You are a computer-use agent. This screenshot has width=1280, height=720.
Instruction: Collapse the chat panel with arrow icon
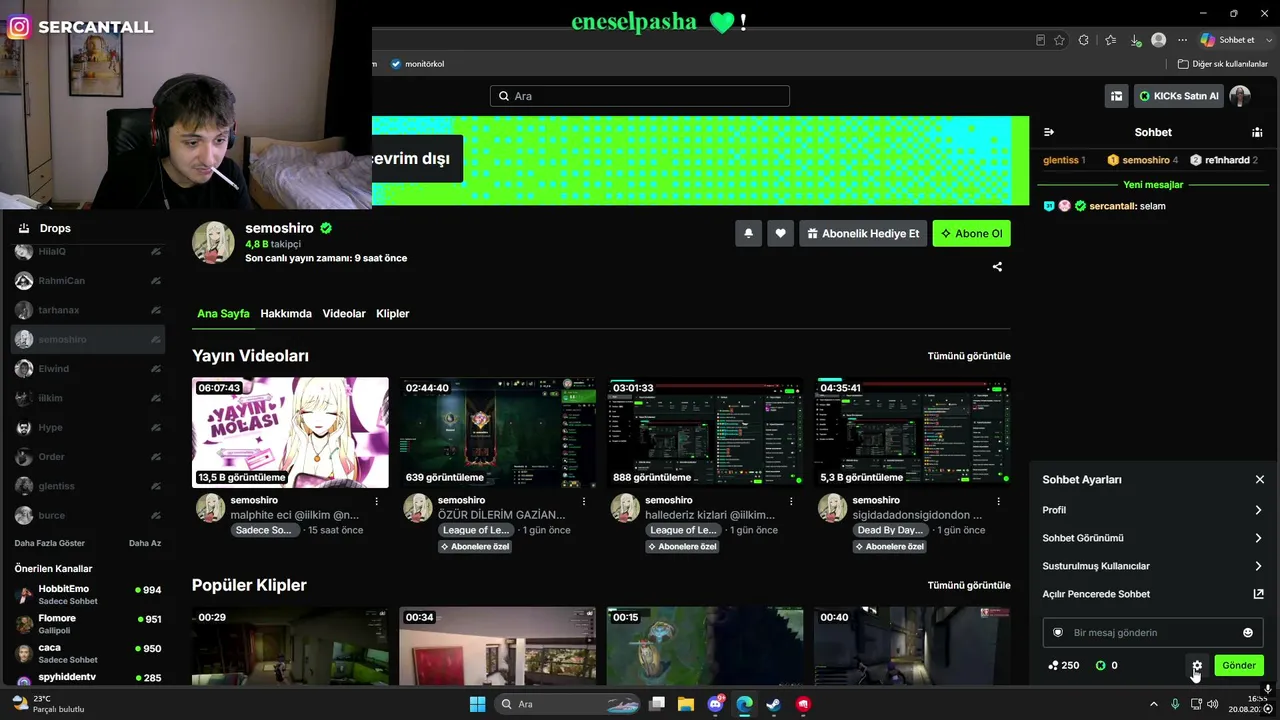pyautogui.click(x=1049, y=132)
